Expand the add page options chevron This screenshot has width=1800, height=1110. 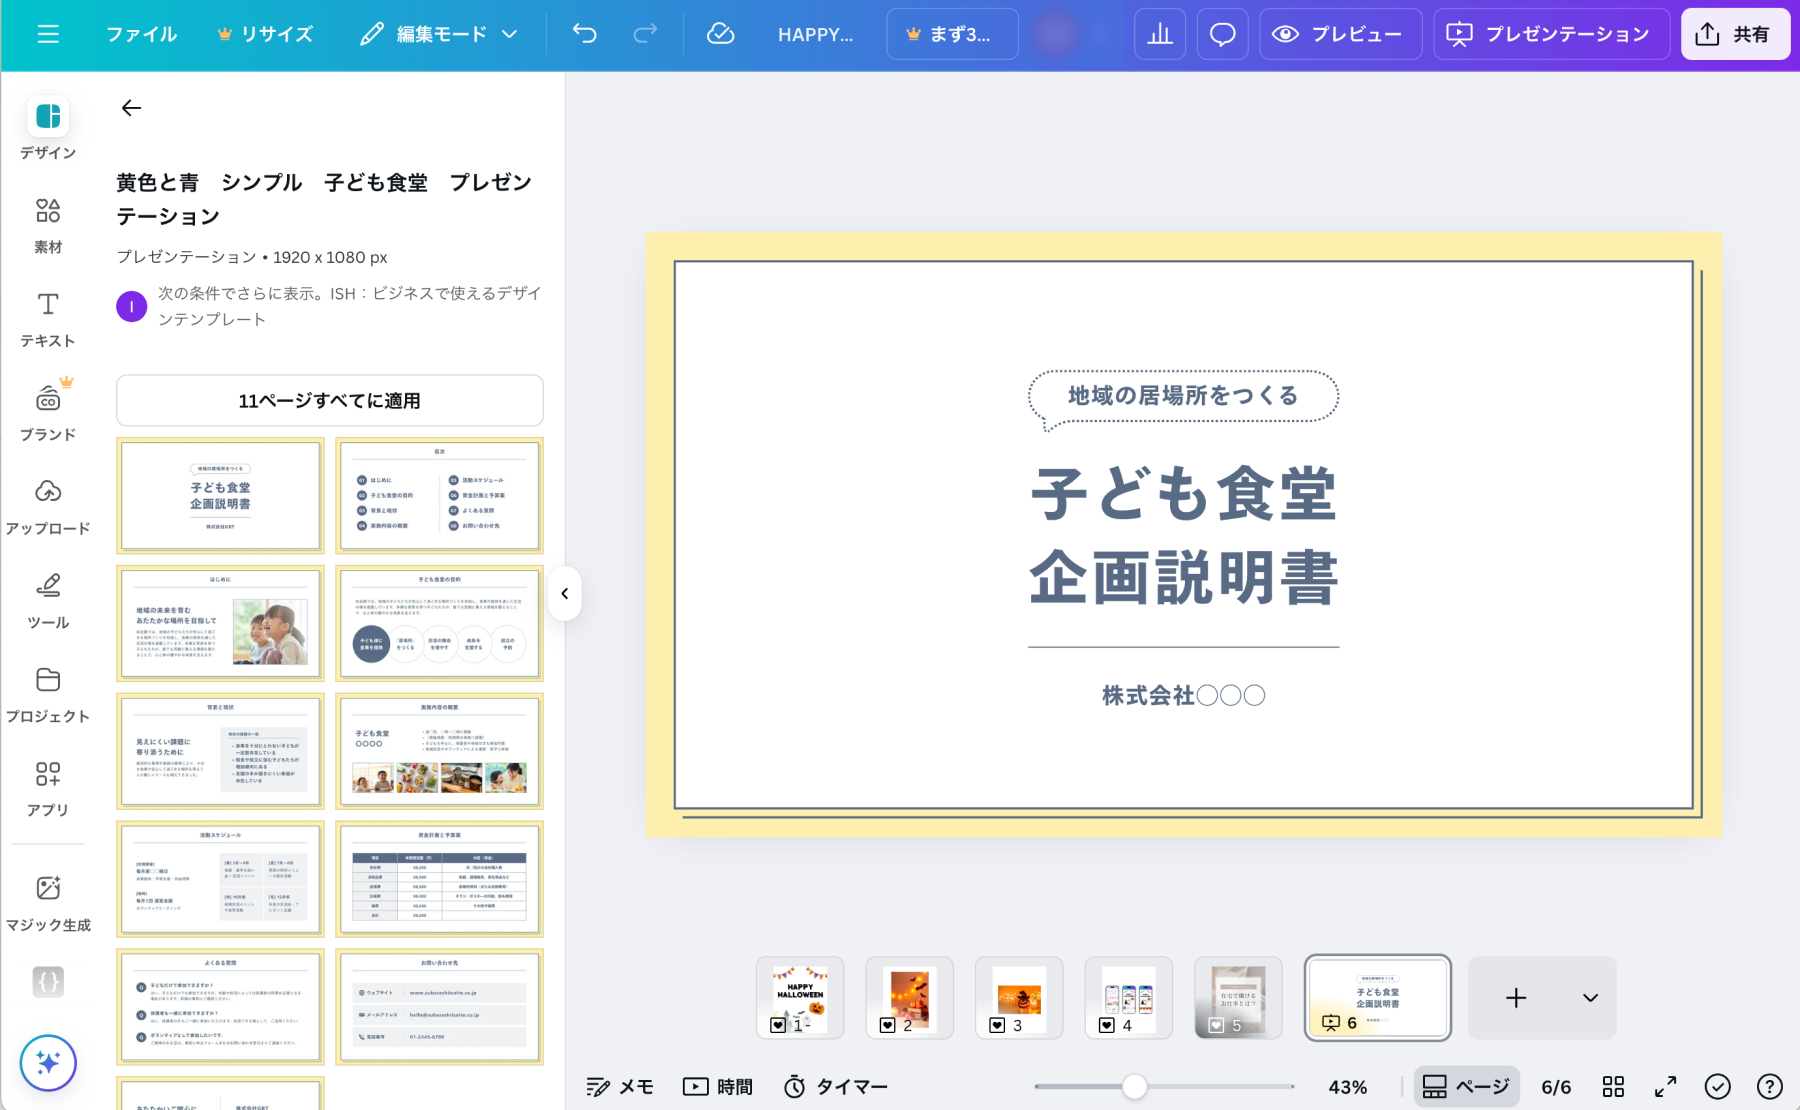[1590, 998]
